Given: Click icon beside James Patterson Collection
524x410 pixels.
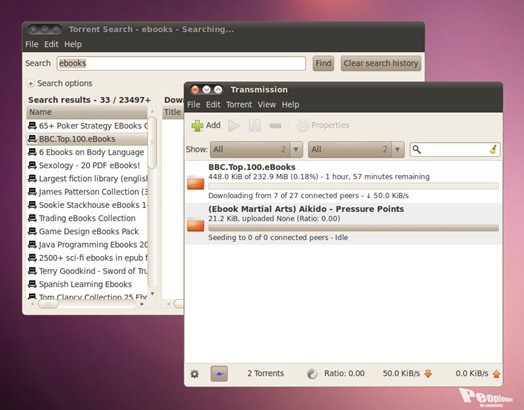Looking at the screenshot, I should 32,192.
